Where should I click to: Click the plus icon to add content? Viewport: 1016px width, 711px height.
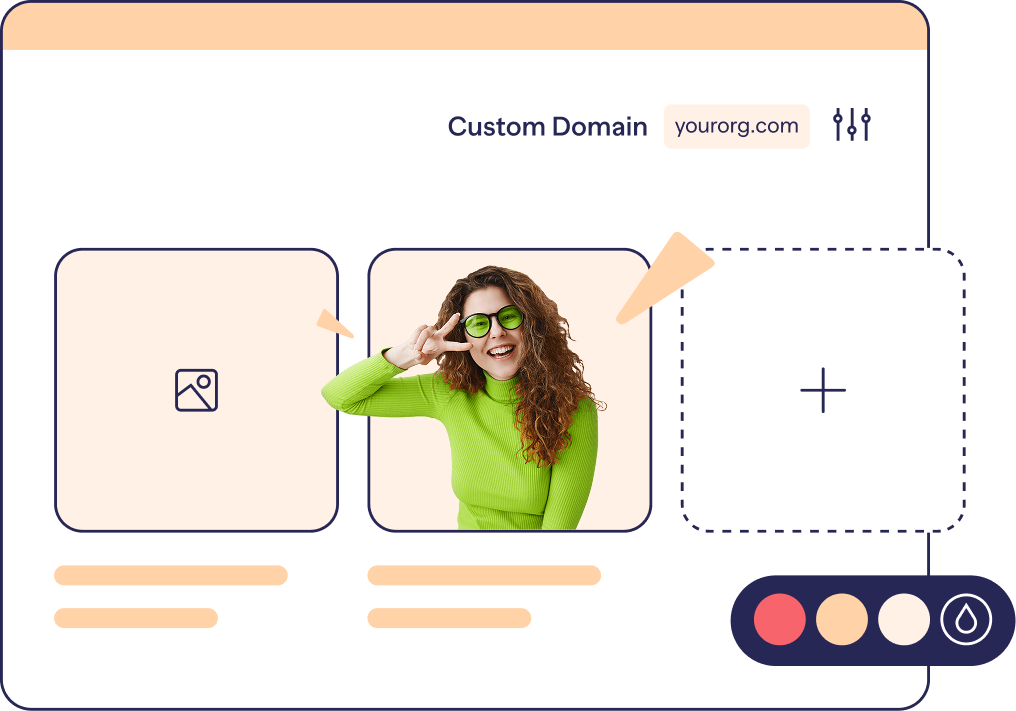coord(823,390)
